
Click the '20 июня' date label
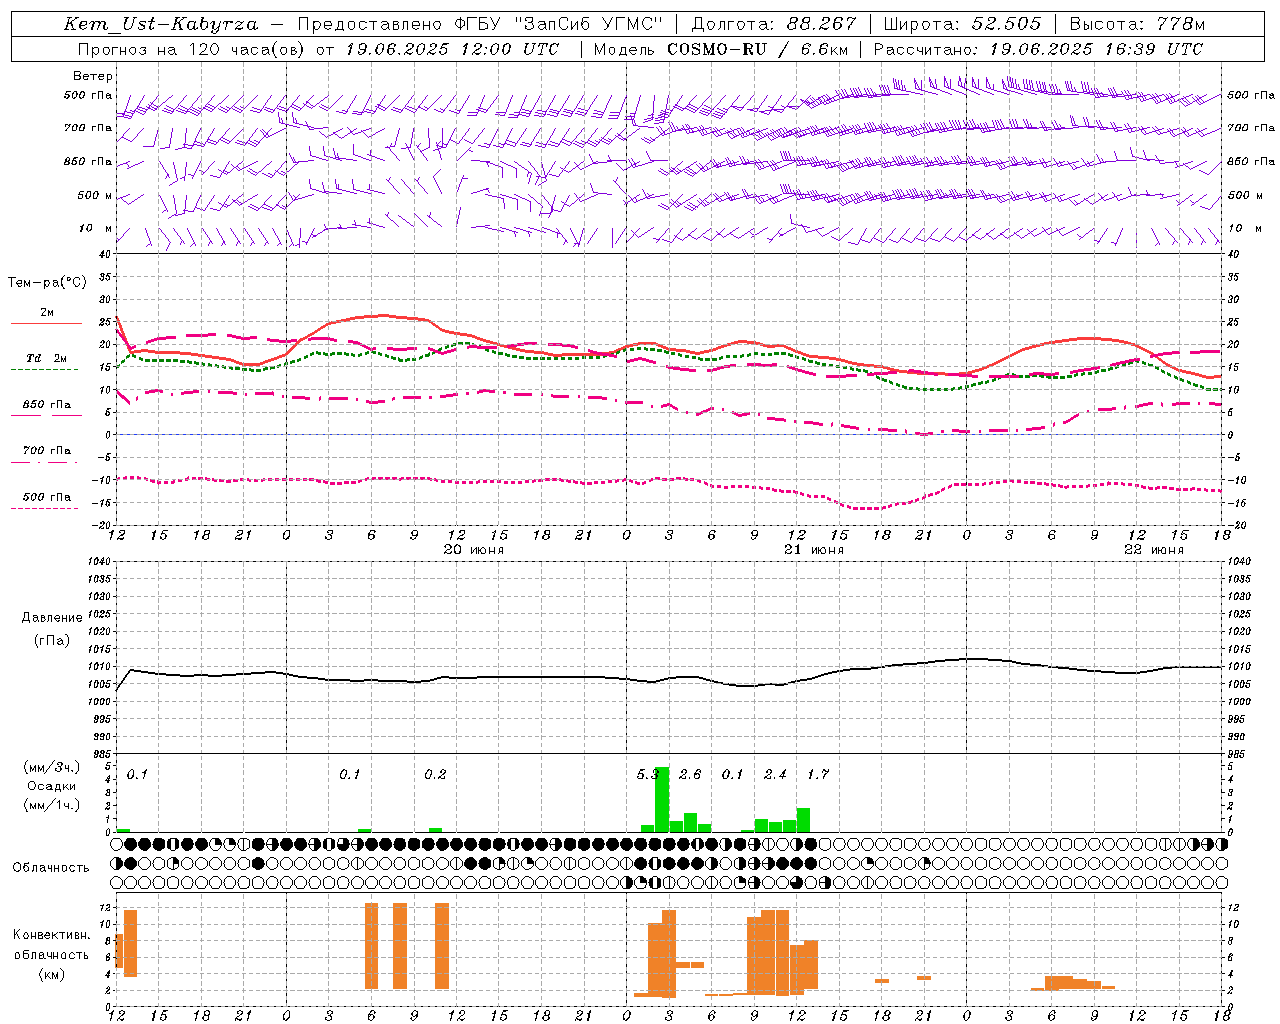tap(474, 550)
